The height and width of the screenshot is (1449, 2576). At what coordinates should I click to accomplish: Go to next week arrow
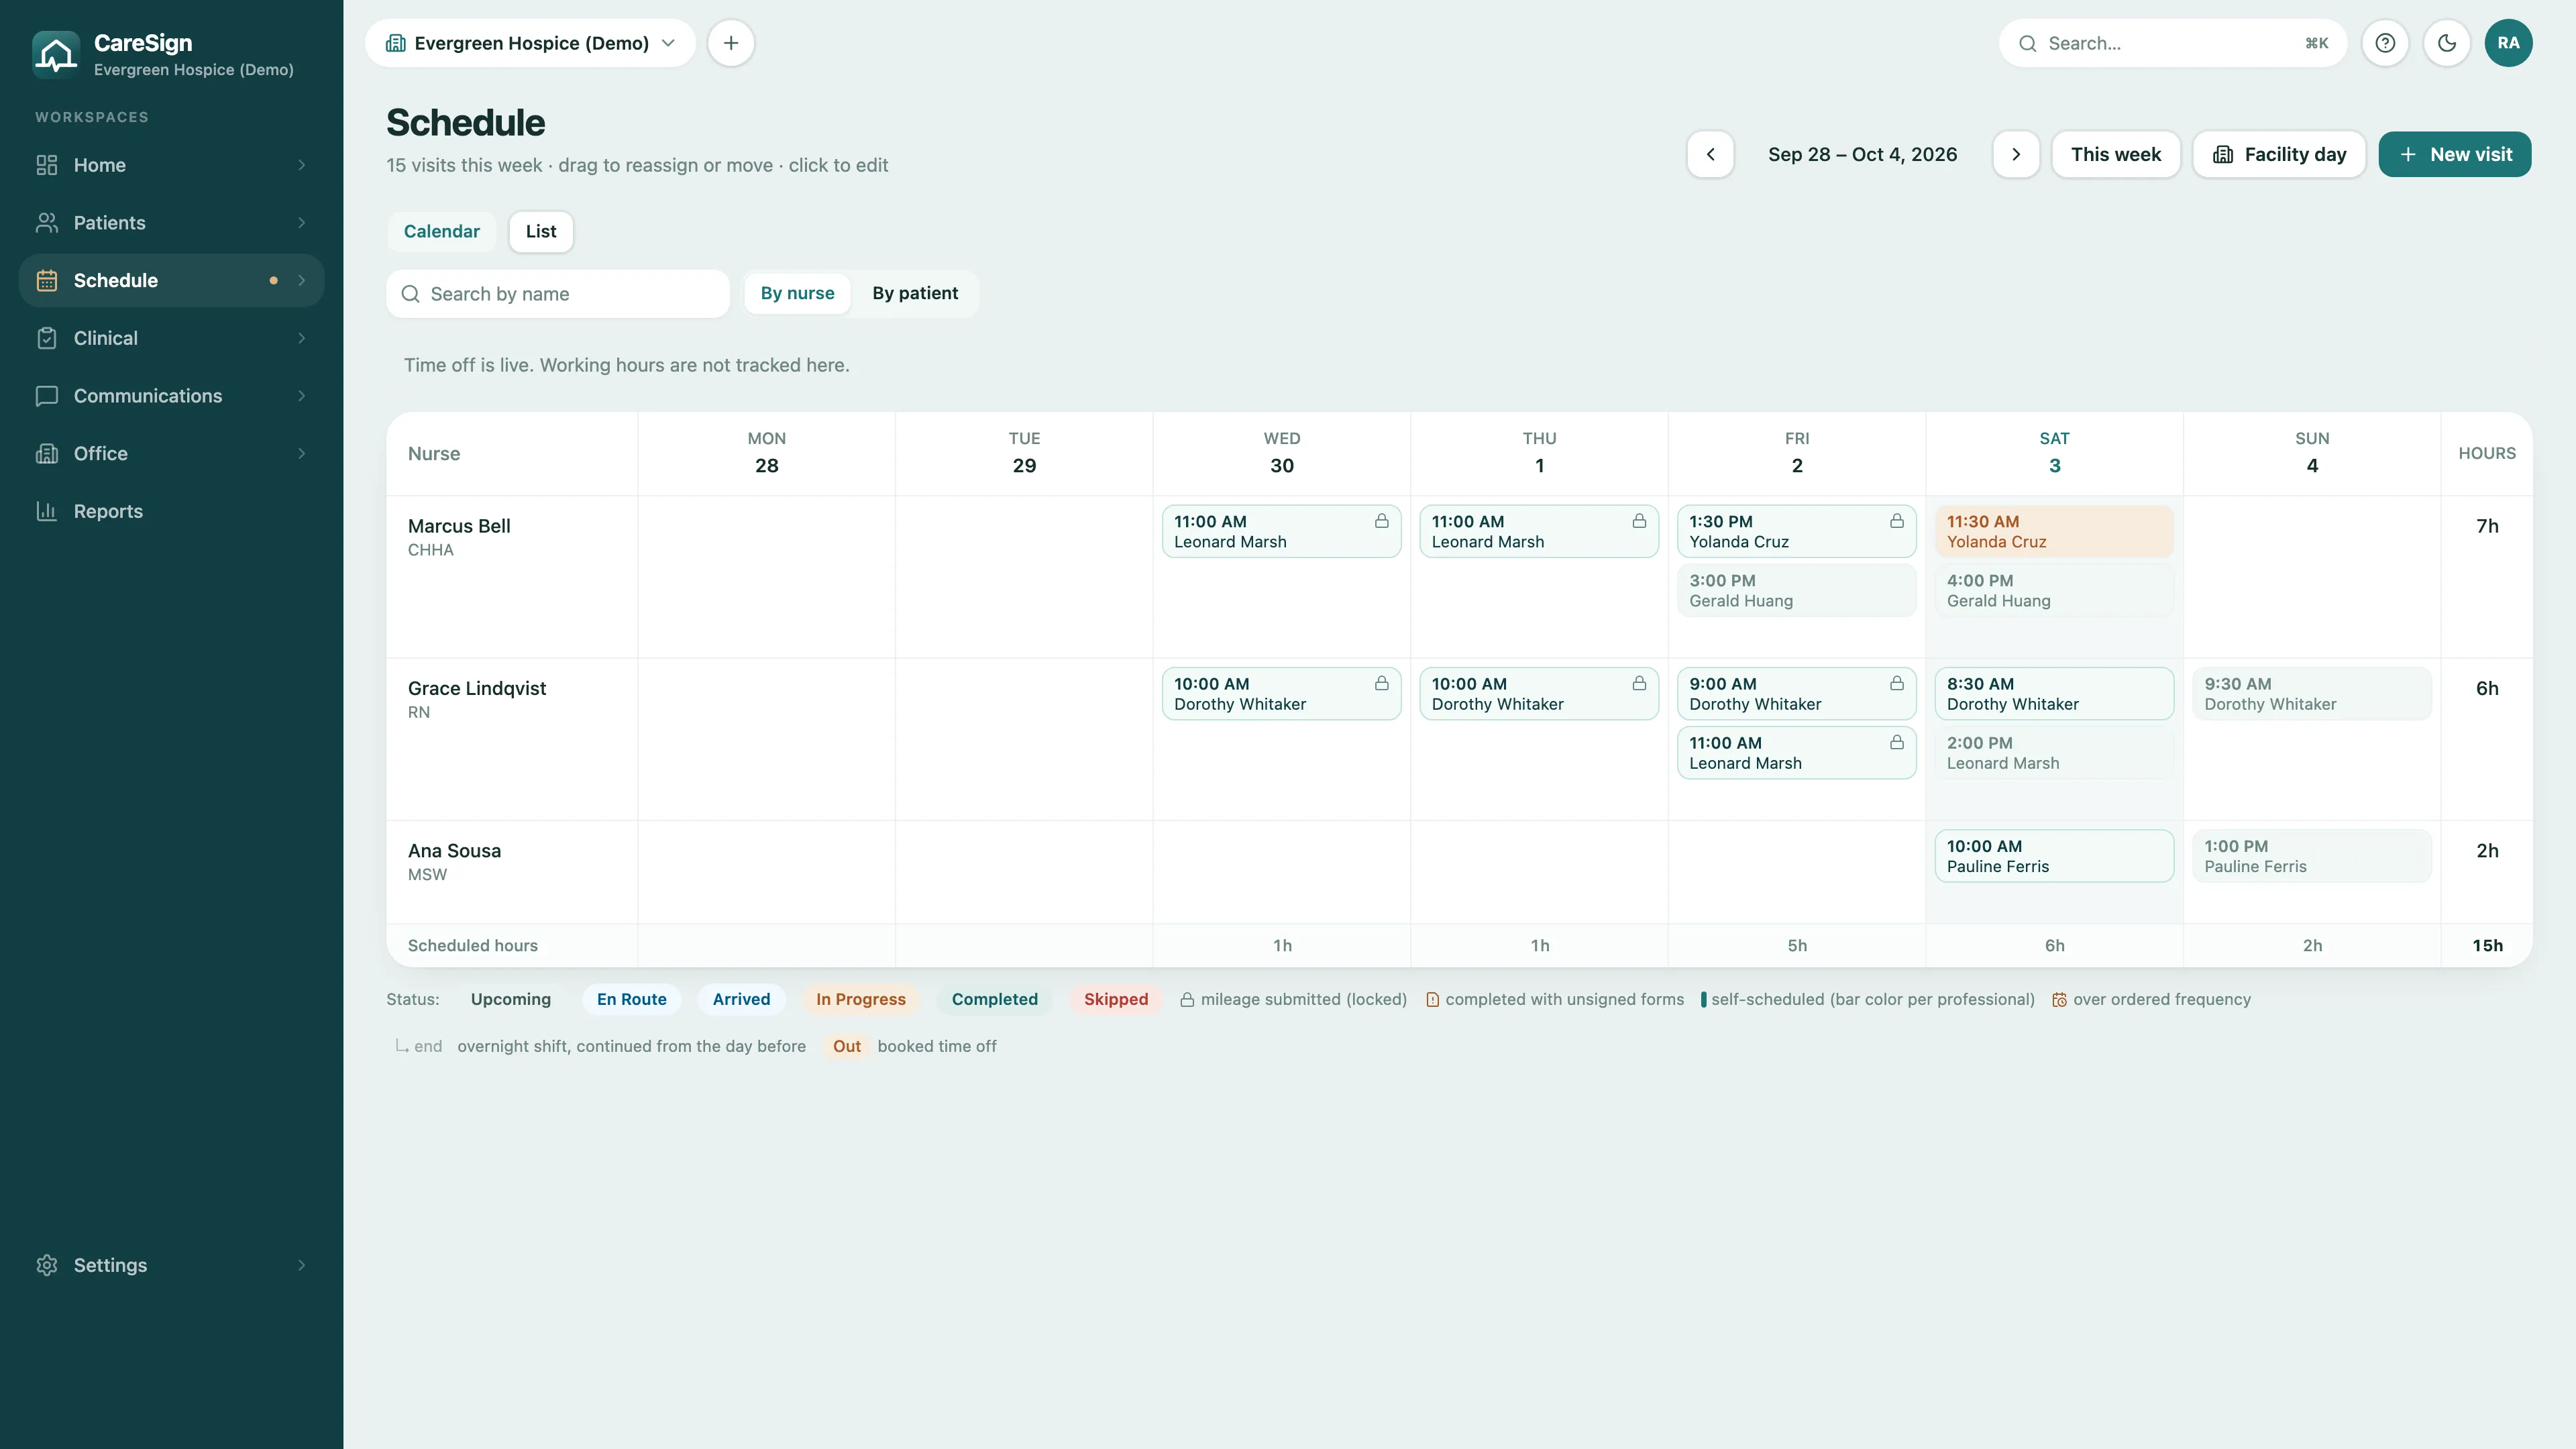[x=2016, y=154]
